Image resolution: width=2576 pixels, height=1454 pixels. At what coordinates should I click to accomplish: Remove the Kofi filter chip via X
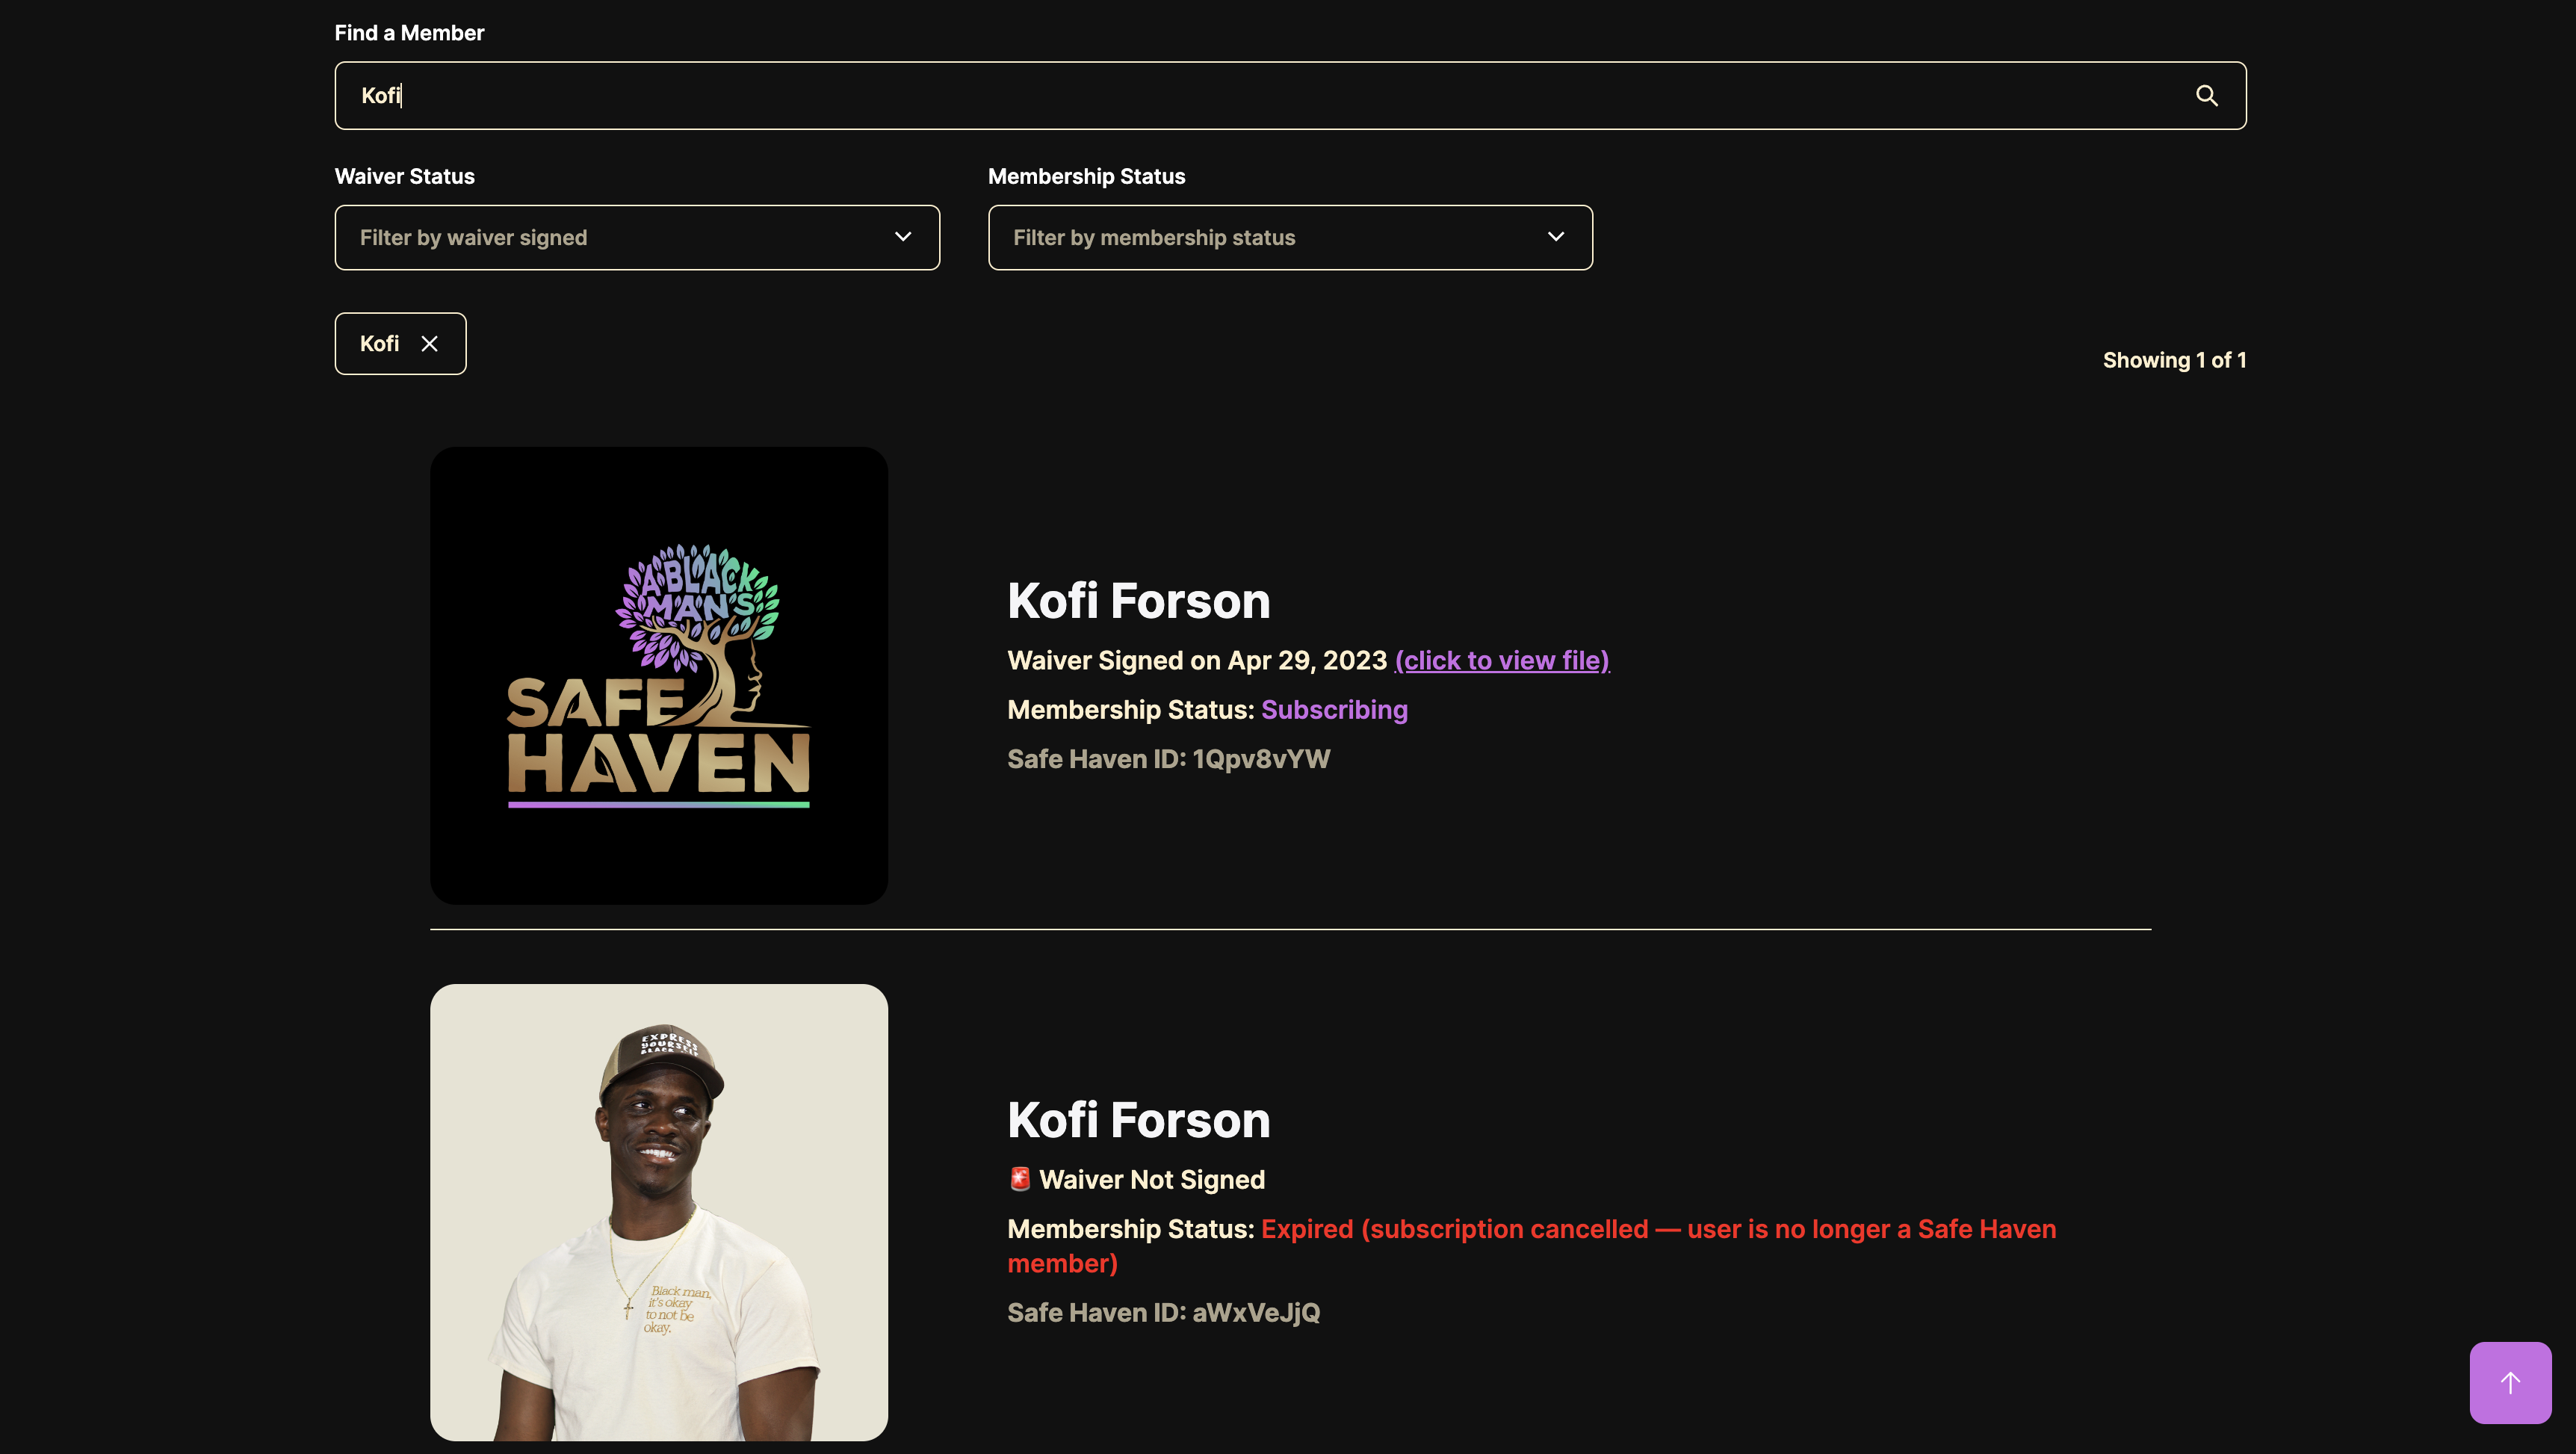429,344
